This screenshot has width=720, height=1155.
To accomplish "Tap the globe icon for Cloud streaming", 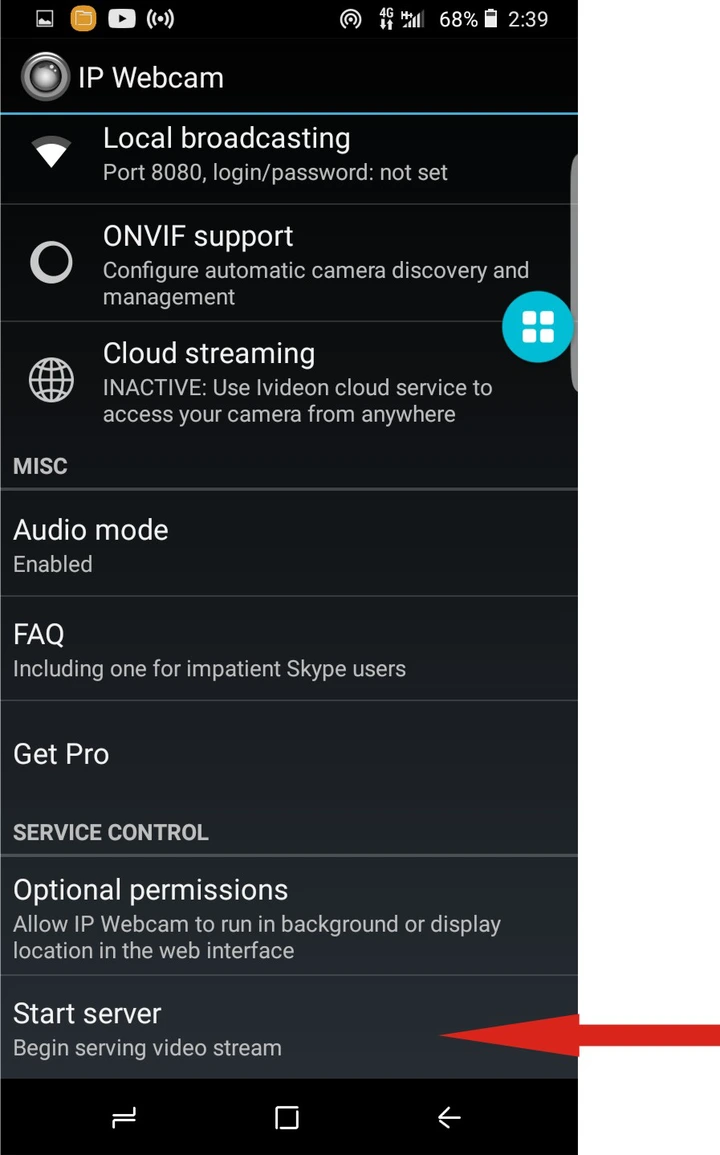I will [x=51, y=379].
